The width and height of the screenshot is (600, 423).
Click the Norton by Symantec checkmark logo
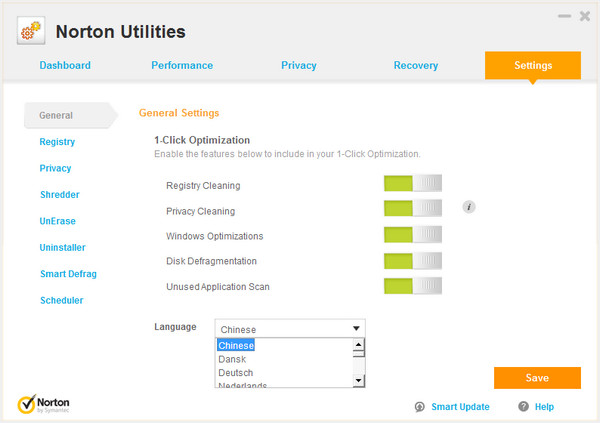[28, 404]
